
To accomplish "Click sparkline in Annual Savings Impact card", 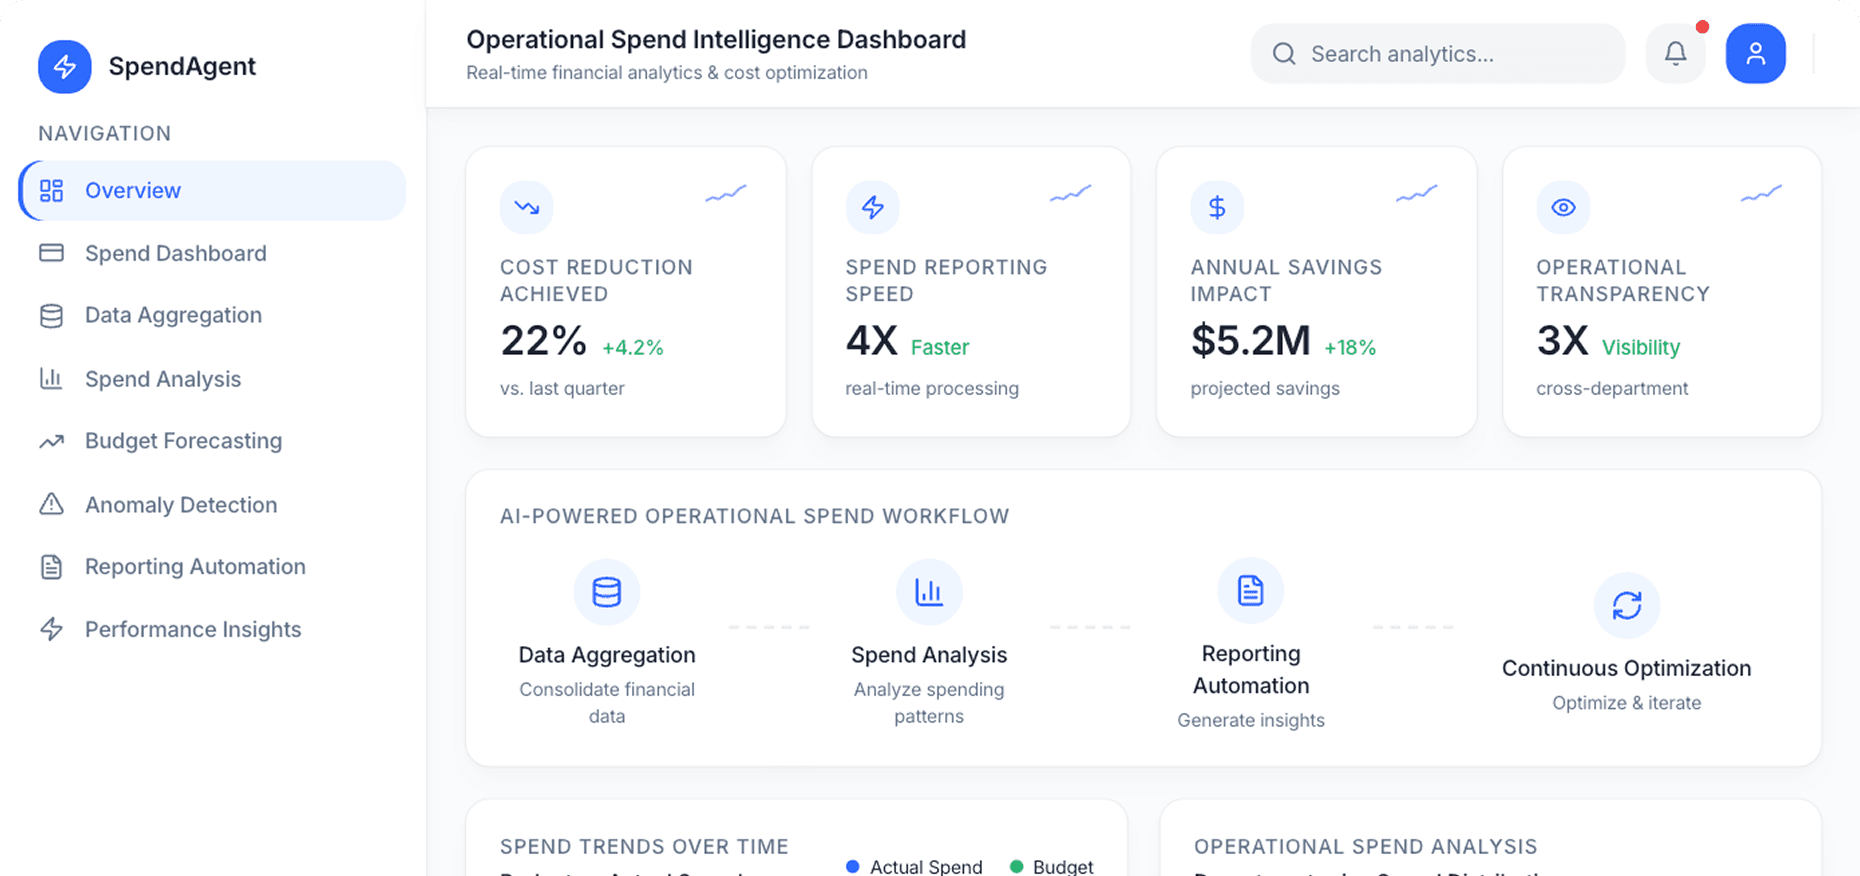I will coord(1417,193).
